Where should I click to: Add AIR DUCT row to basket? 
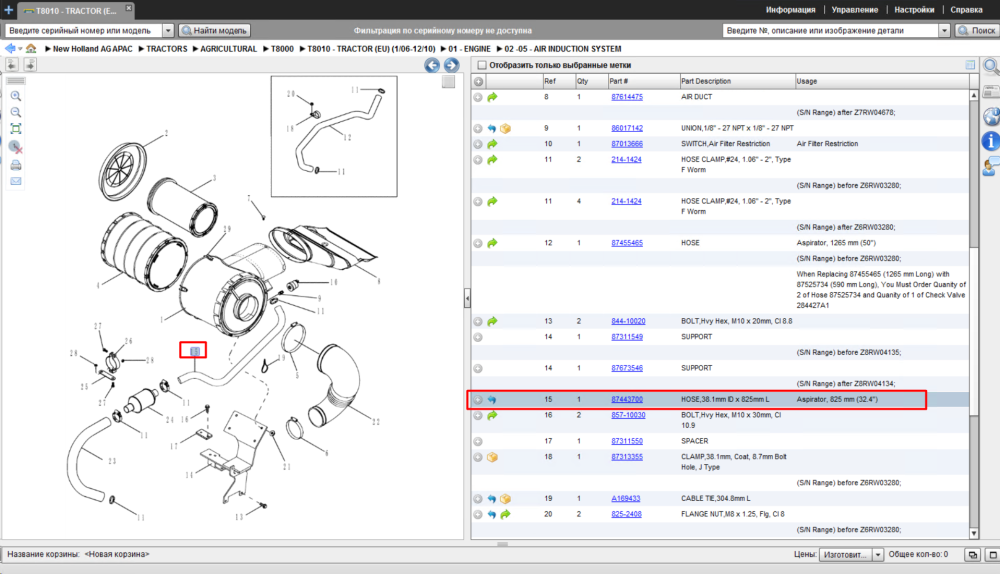478,97
